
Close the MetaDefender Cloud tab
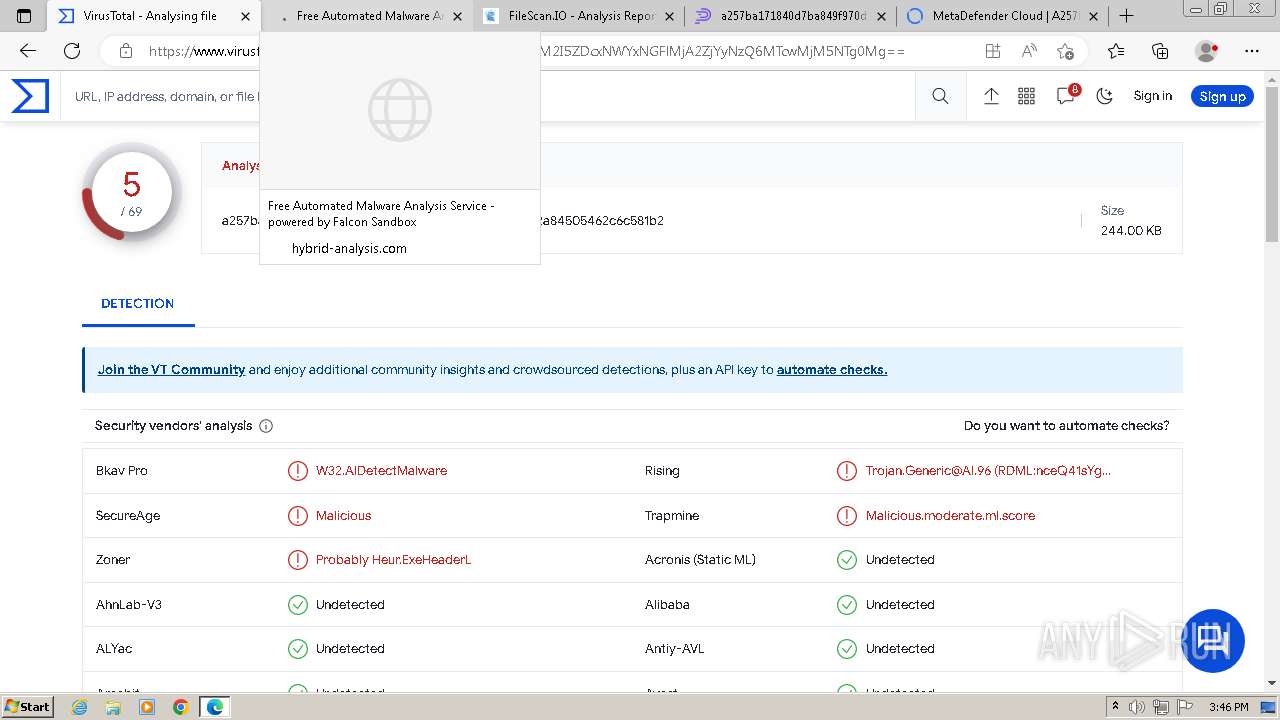click(x=1094, y=16)
